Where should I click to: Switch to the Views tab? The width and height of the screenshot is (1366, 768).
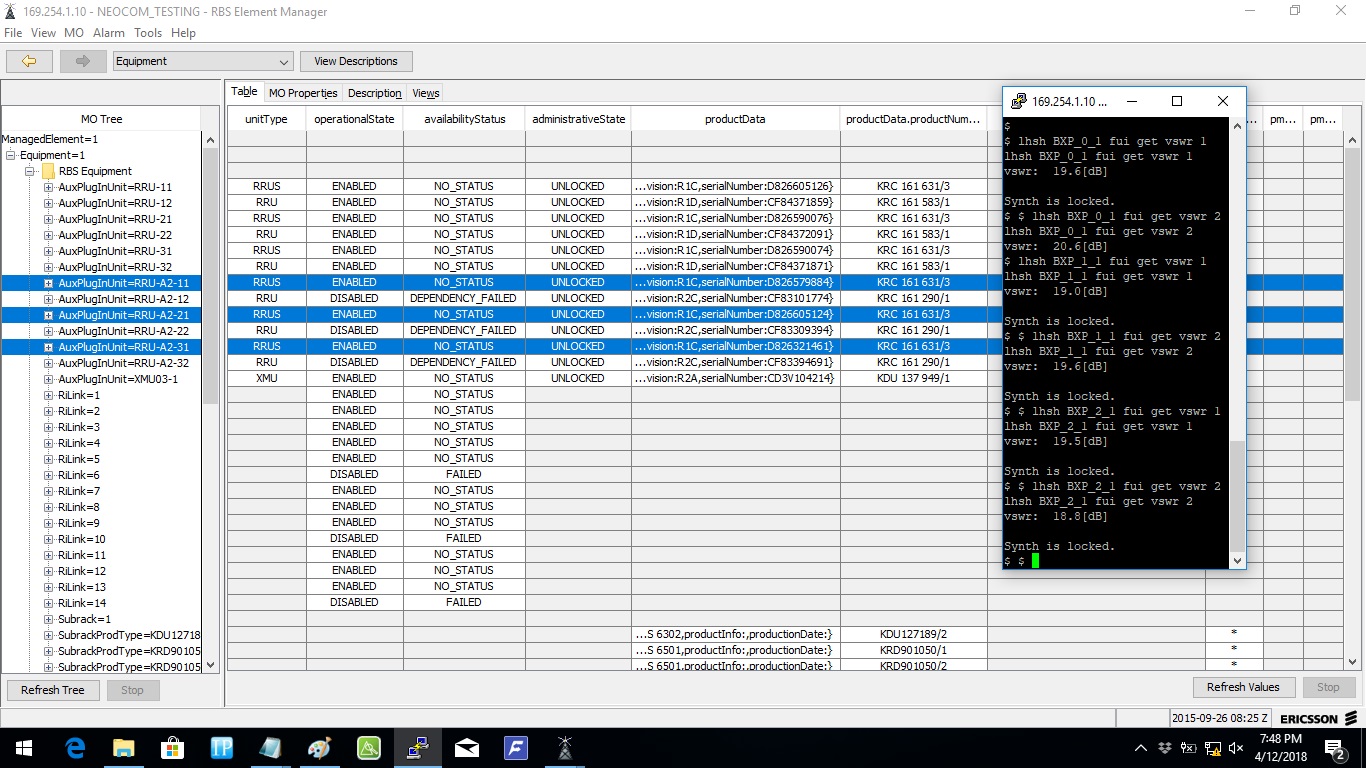tap(426, 93)
